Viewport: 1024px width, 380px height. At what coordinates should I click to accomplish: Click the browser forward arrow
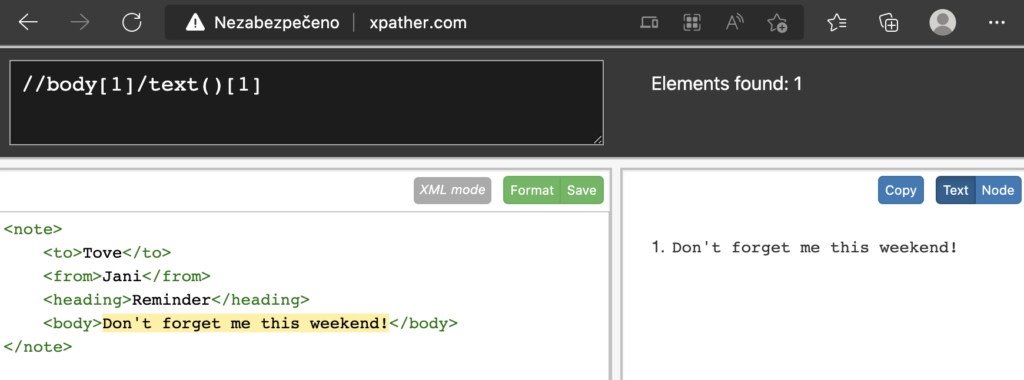(80, 23)
